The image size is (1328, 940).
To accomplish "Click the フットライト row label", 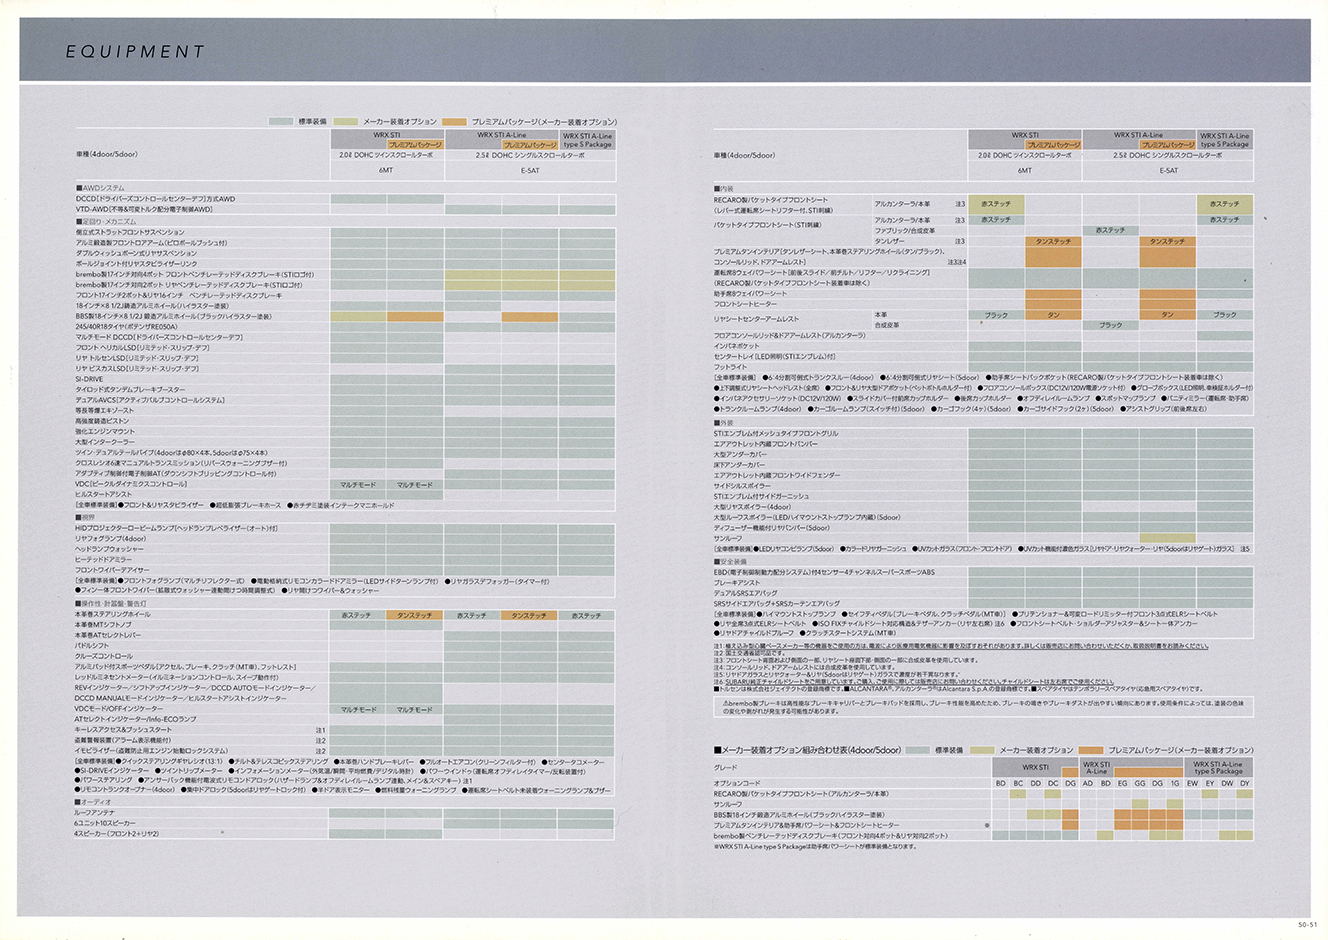I will (x=730, y=367).
